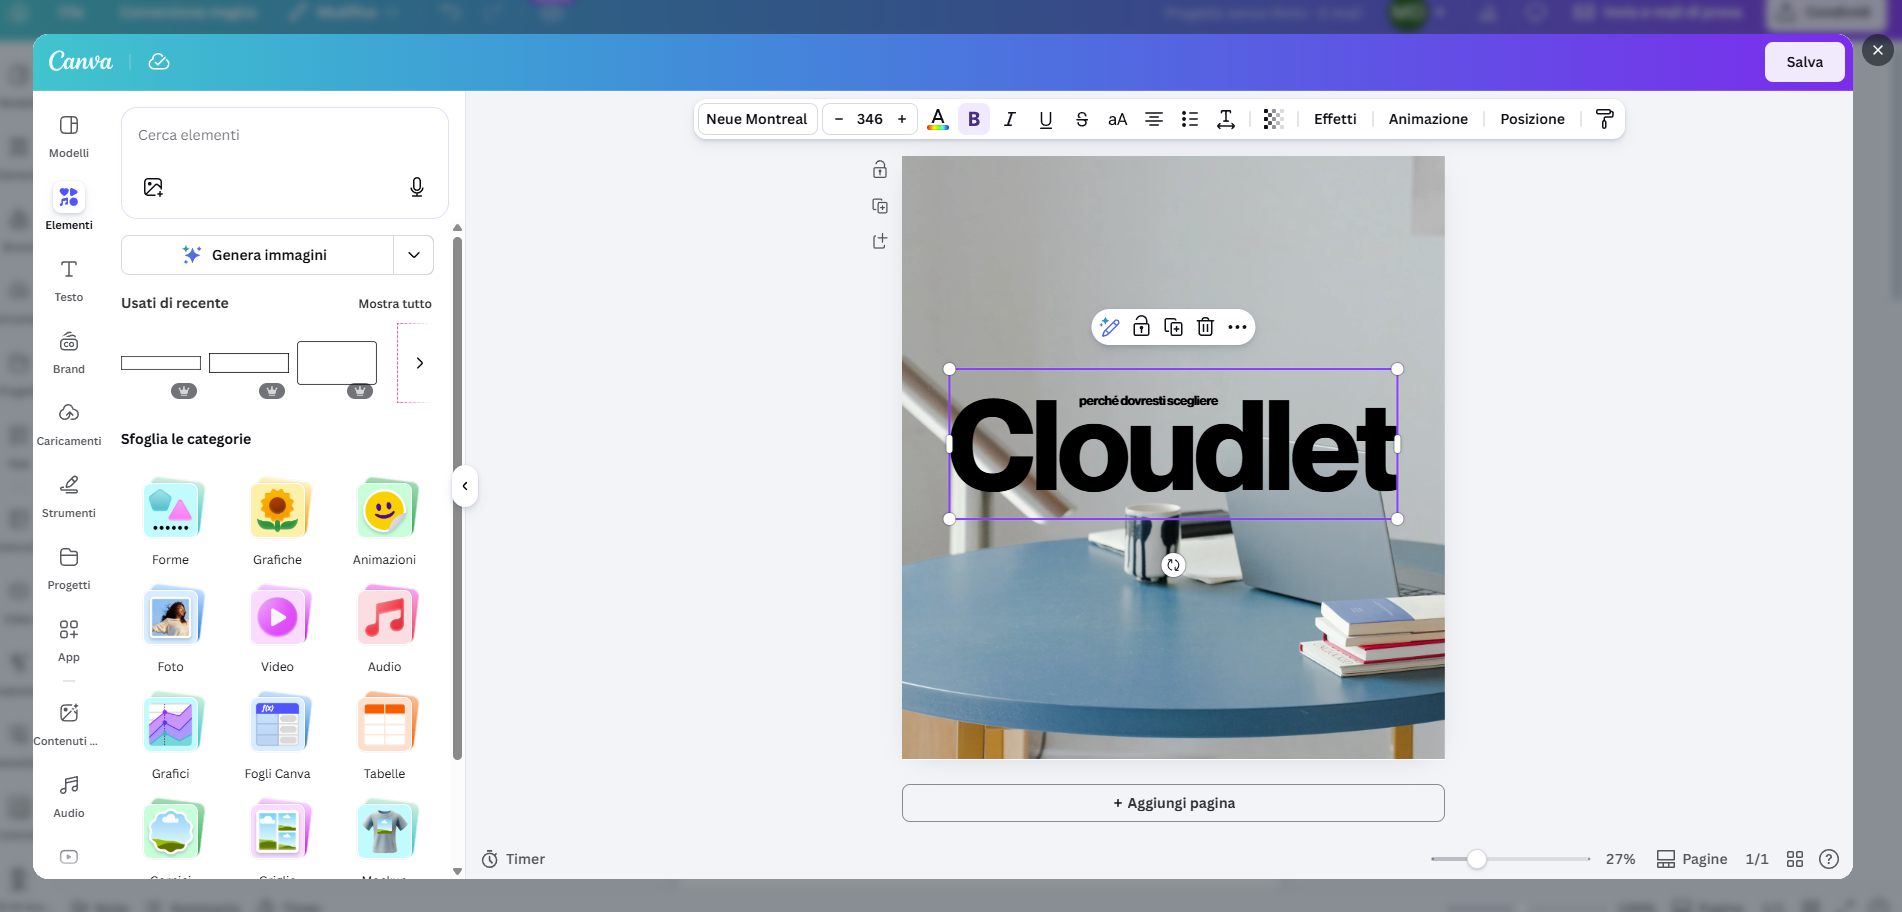
Task: Click the cloud save status icon
Action: (159, 62)
